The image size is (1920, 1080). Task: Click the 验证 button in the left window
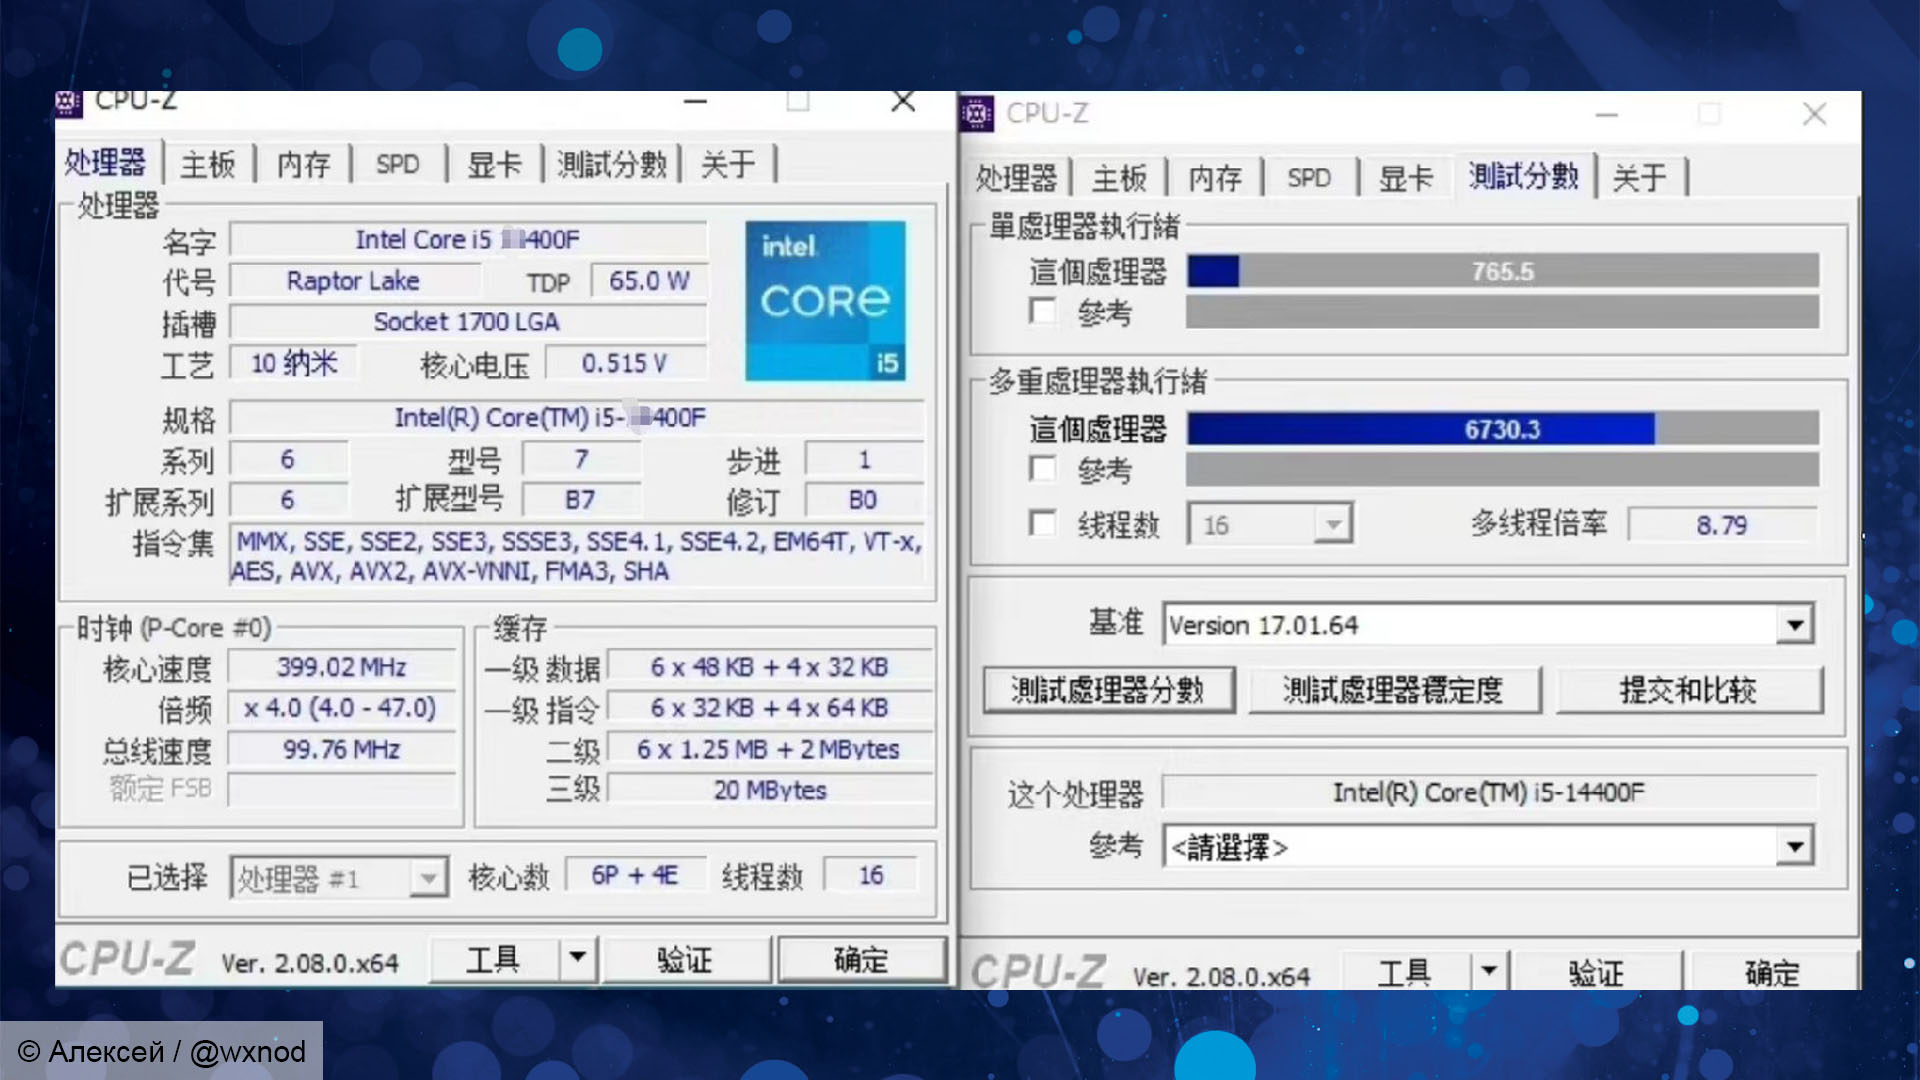[x=686, y=958]
